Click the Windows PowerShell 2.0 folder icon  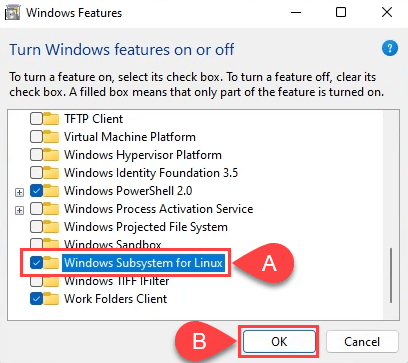pos(51,191)
